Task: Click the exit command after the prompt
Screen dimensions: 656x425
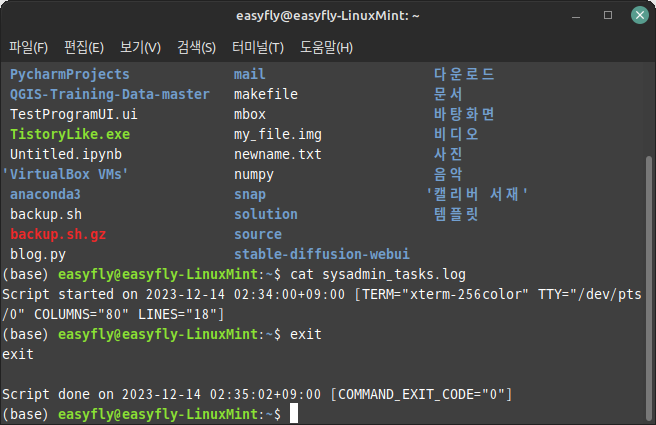Action: [306, 335]
